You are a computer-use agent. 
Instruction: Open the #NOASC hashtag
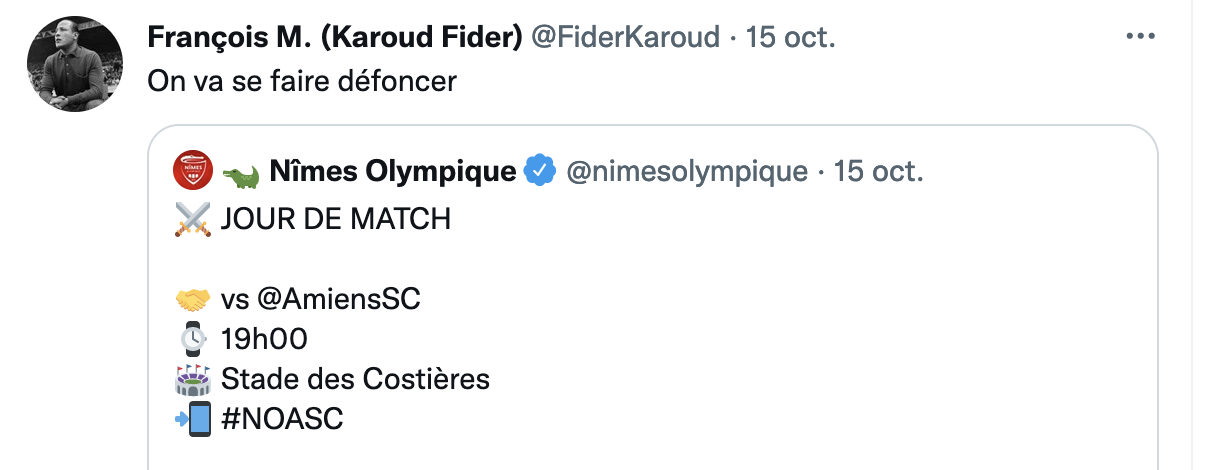pyautogui.click(x=281, y=420)
